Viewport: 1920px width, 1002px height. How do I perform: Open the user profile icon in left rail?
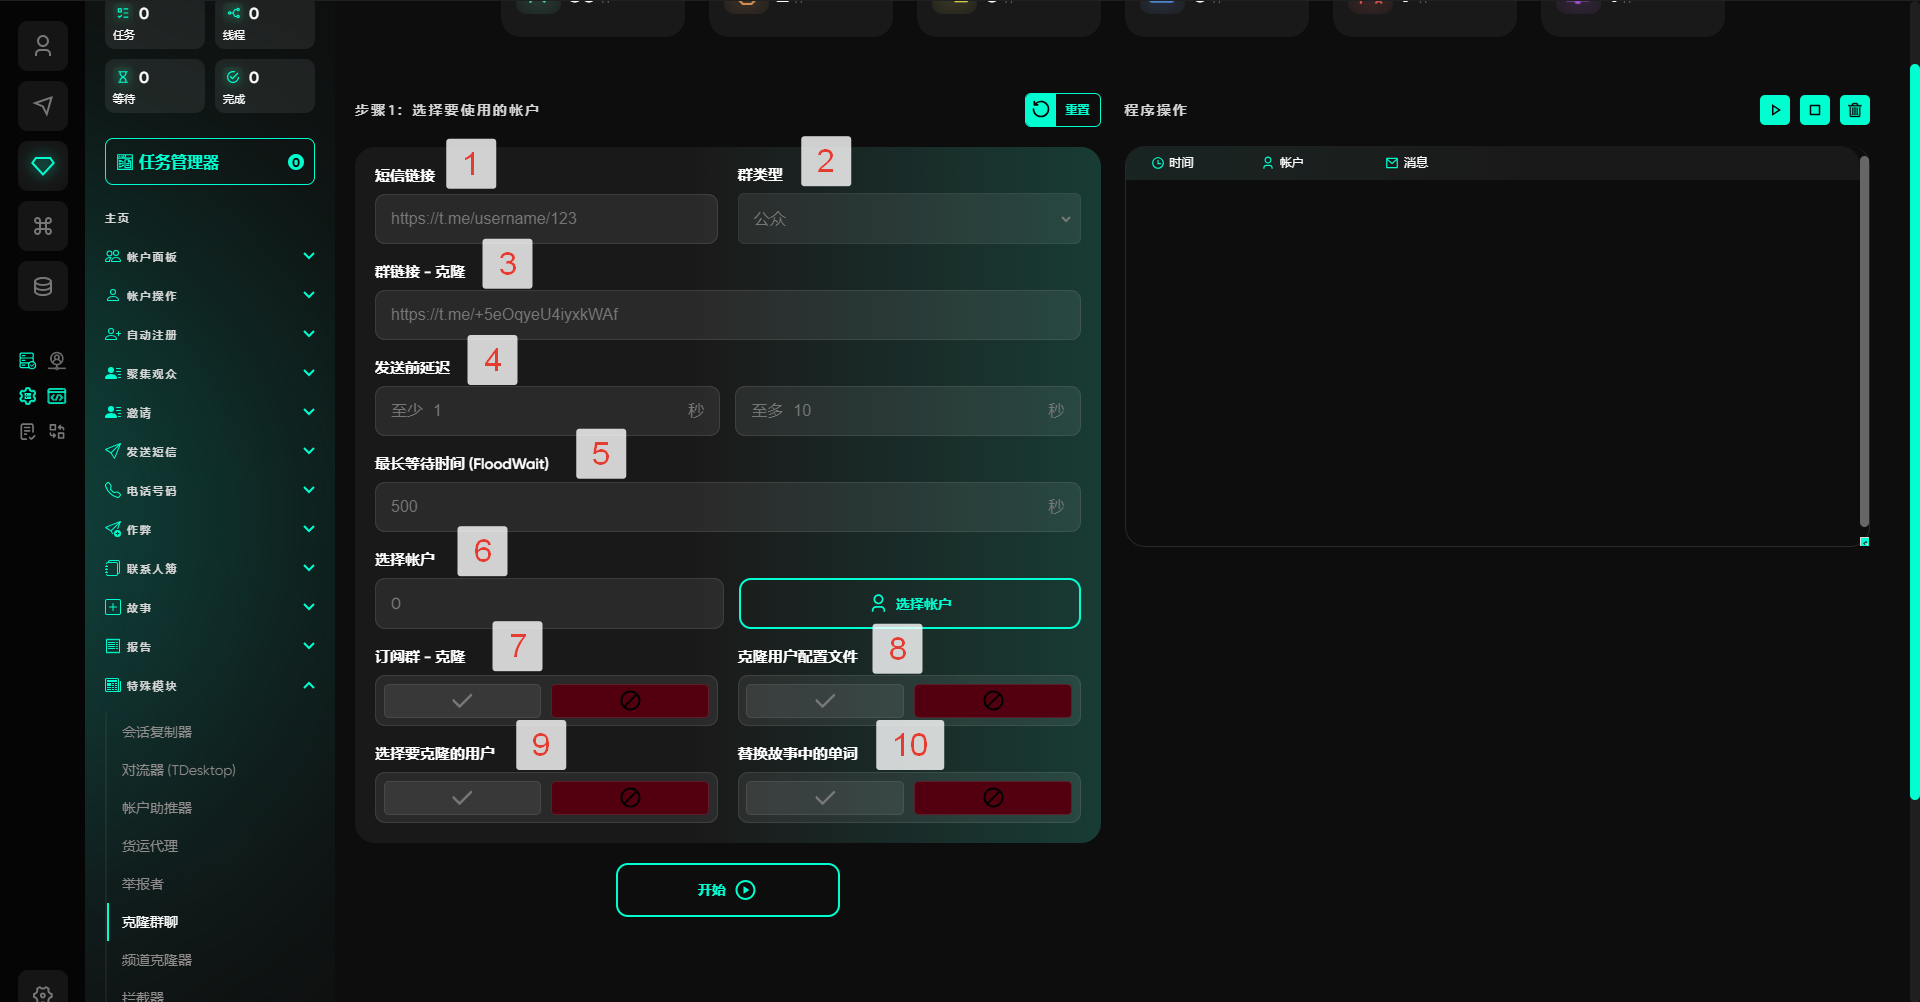[42, 46]
